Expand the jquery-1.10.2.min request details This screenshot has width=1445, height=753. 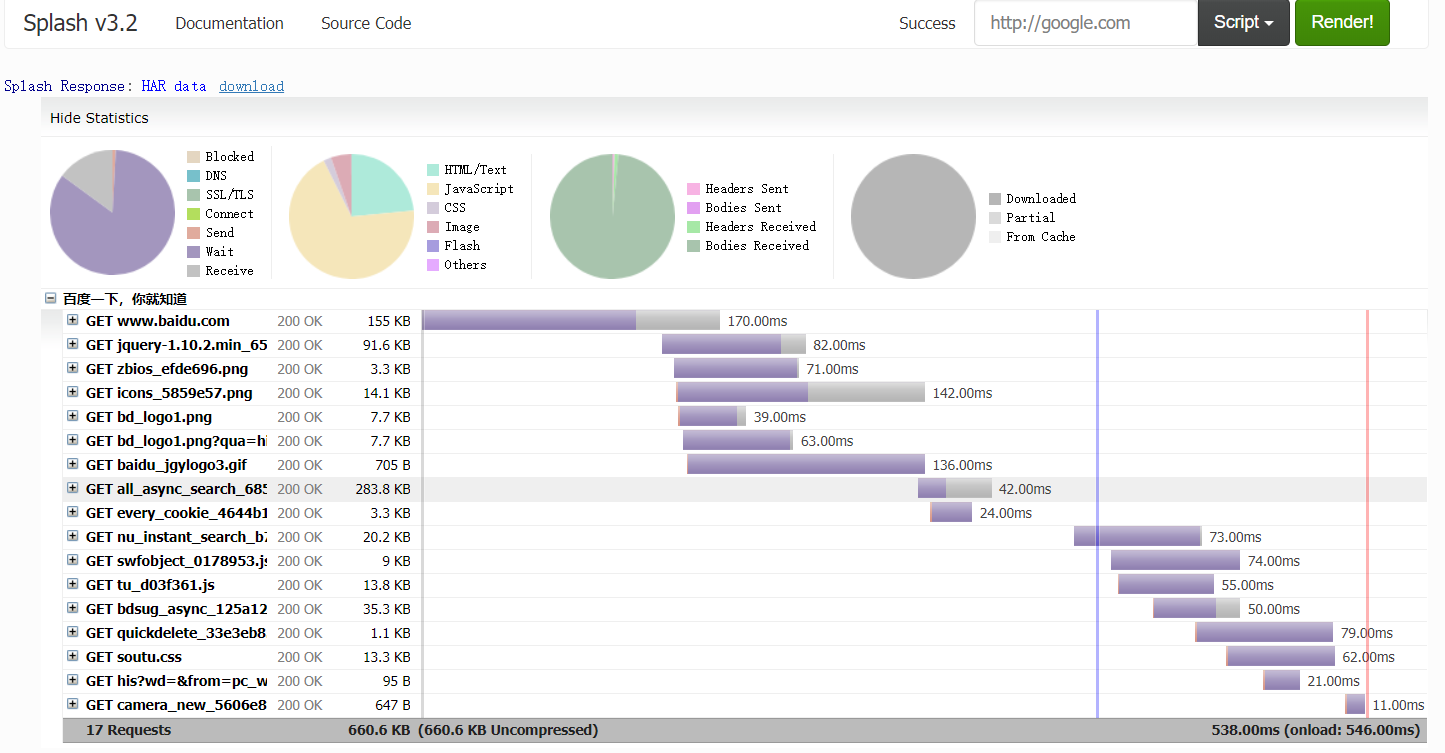73,344
